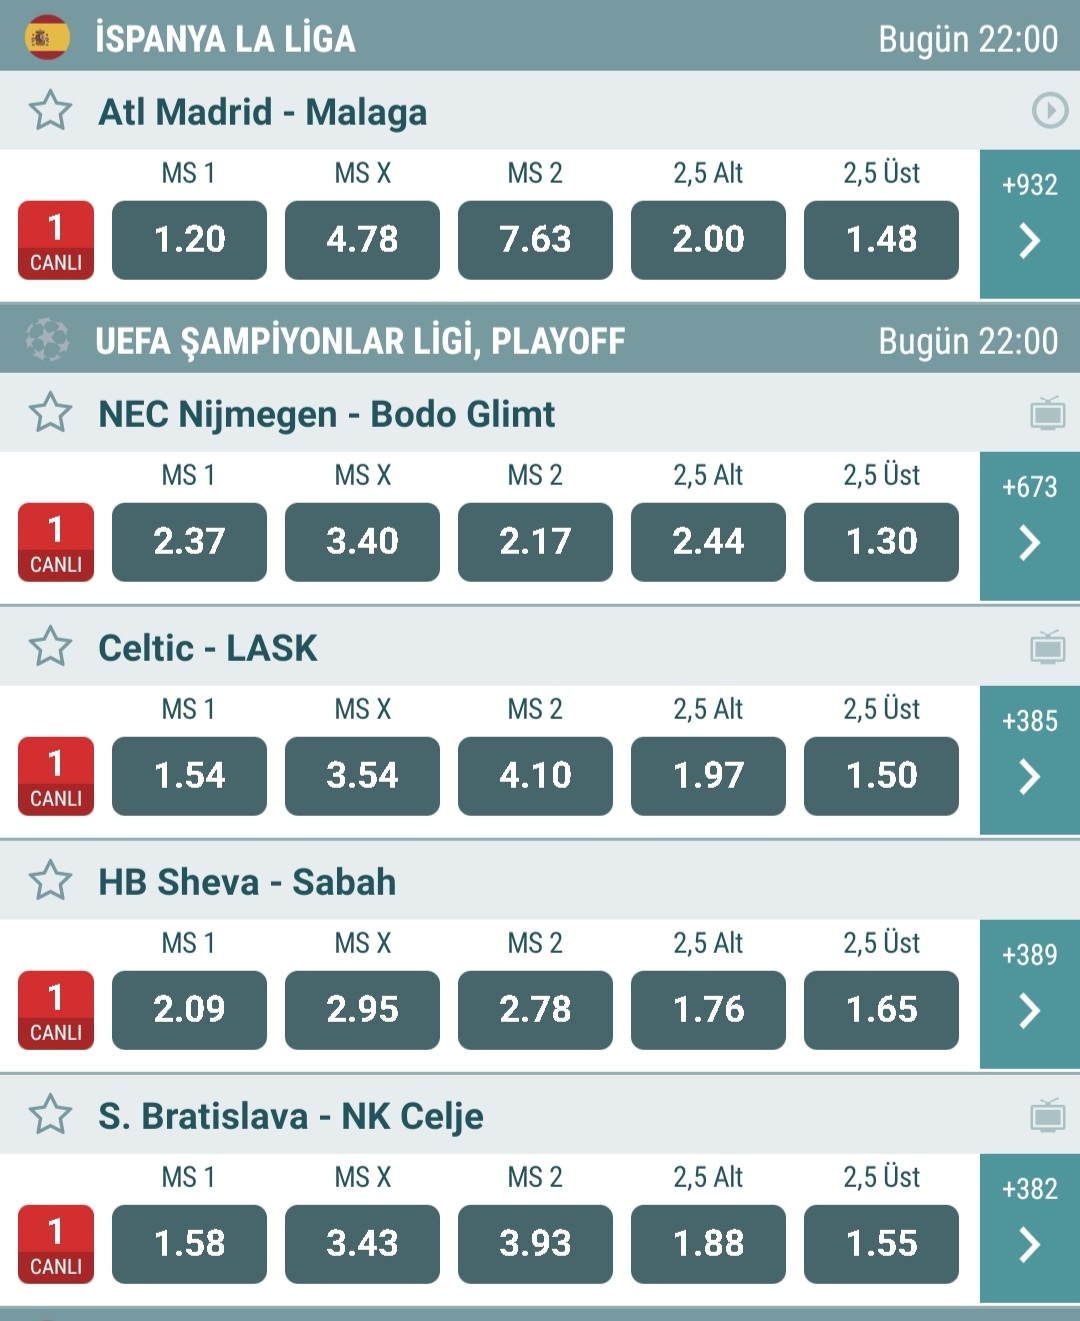Tap the UEFA Champions League ball icon
The height and width of the screenshot is (1321, 1080).
click(47, 340)
